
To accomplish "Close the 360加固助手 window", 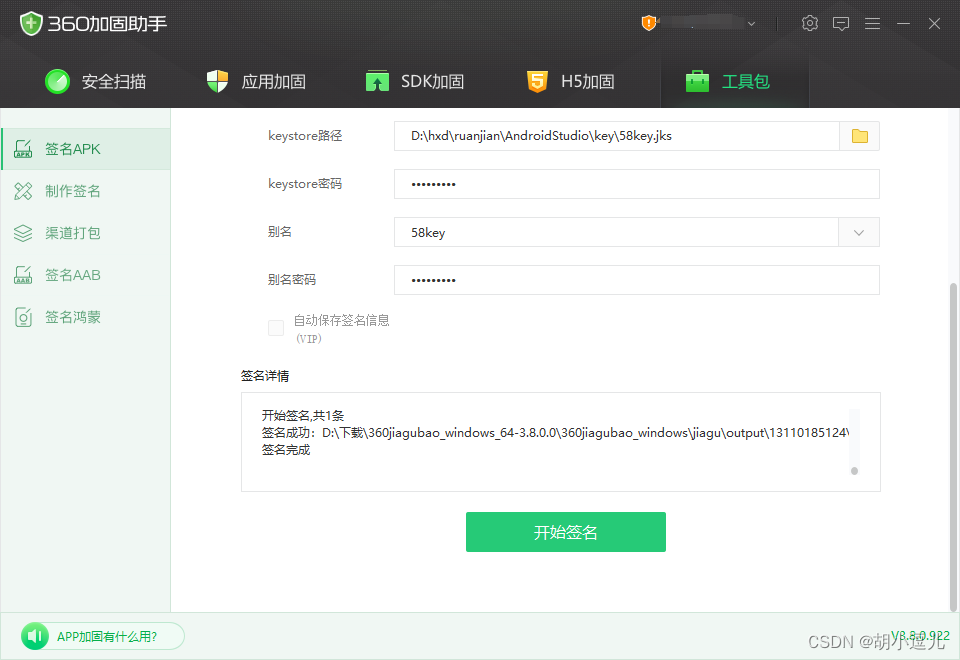I will pyautogui.click(x=934, y=23).
